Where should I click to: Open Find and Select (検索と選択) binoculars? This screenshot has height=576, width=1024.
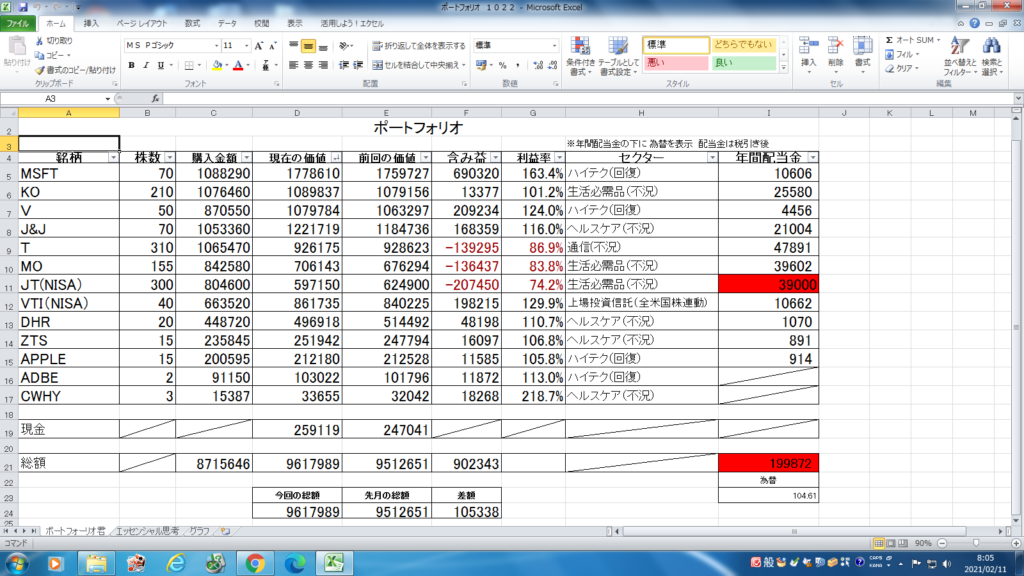pos(991,56)
